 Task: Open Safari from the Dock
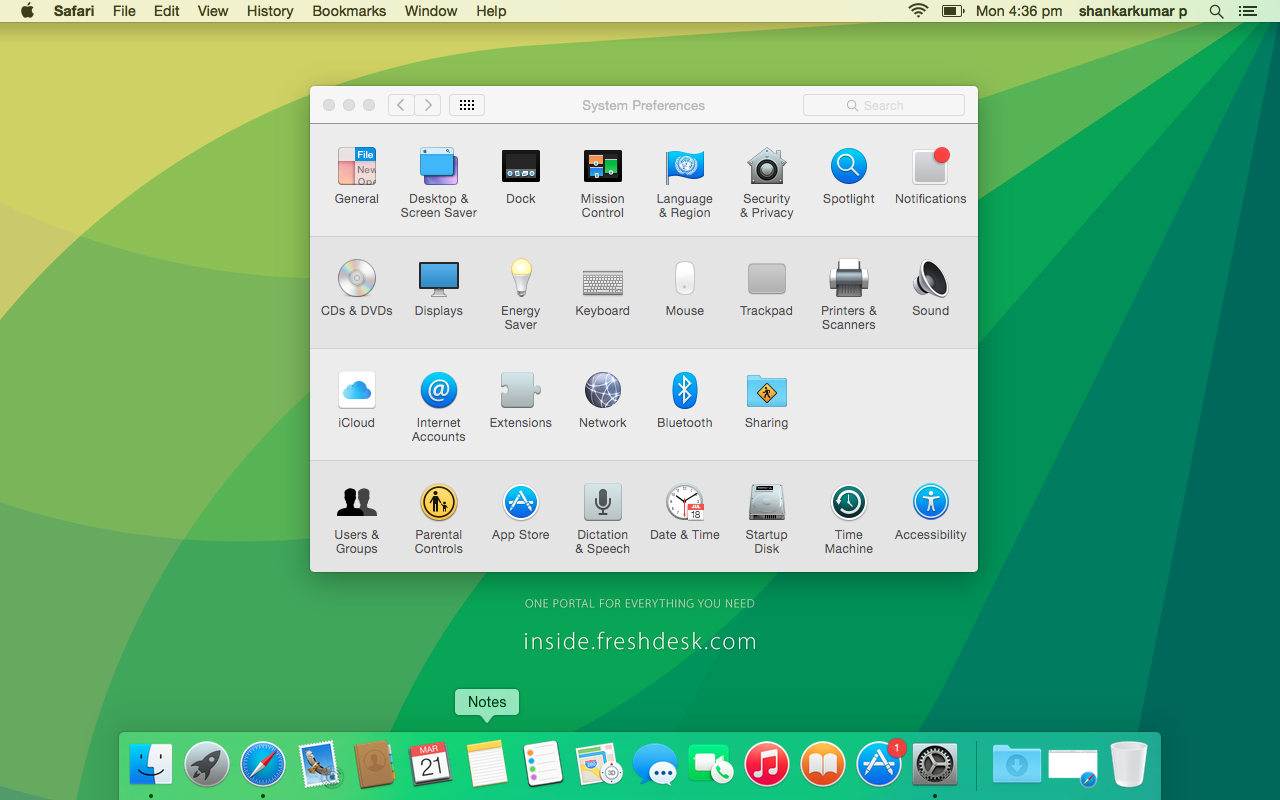263,765
